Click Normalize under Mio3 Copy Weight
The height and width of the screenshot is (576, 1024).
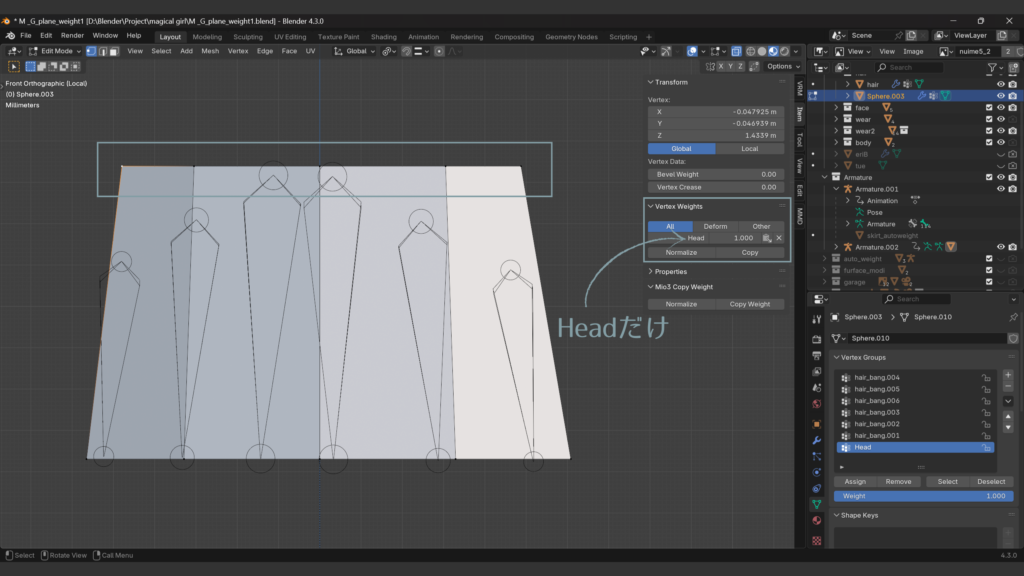click(x=681, y=304)
